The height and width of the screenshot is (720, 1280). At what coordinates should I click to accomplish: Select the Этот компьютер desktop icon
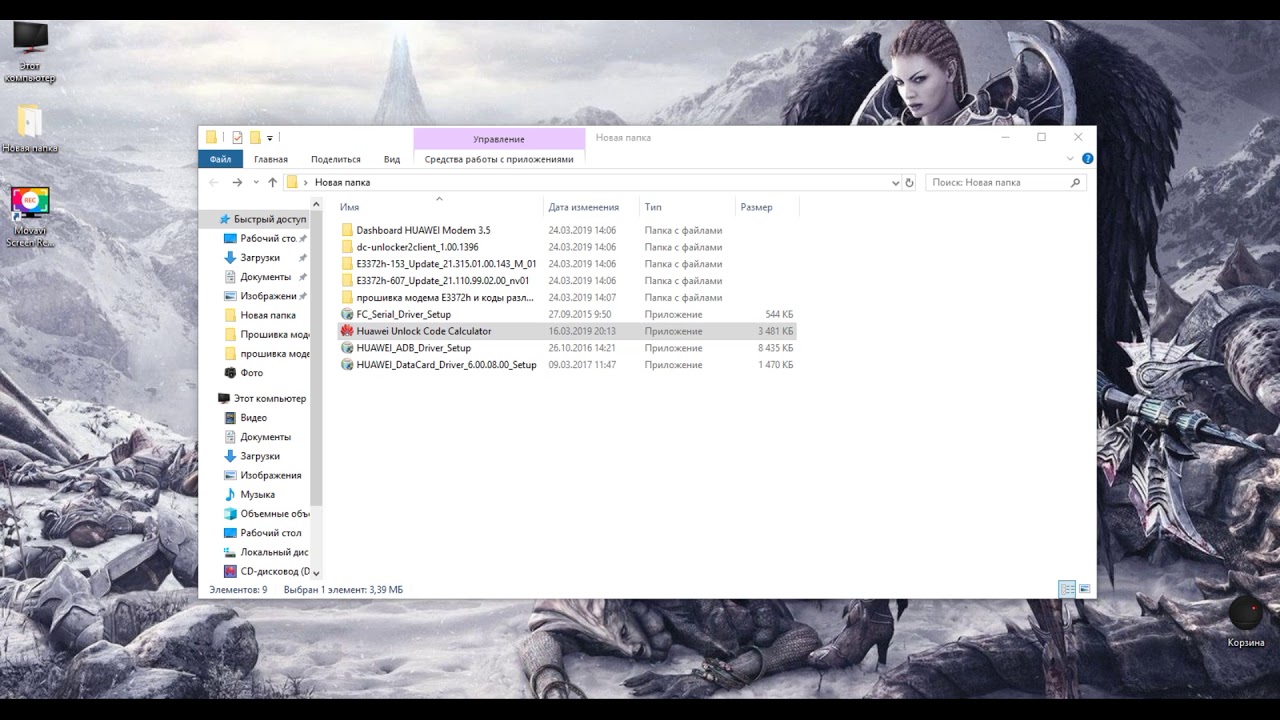coord(29,52)
